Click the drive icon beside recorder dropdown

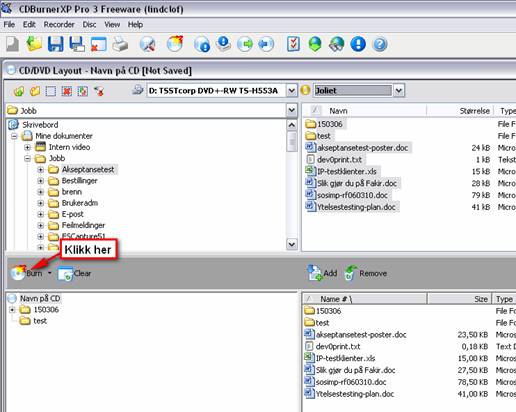pyautogui.click(x=137, y=90)
